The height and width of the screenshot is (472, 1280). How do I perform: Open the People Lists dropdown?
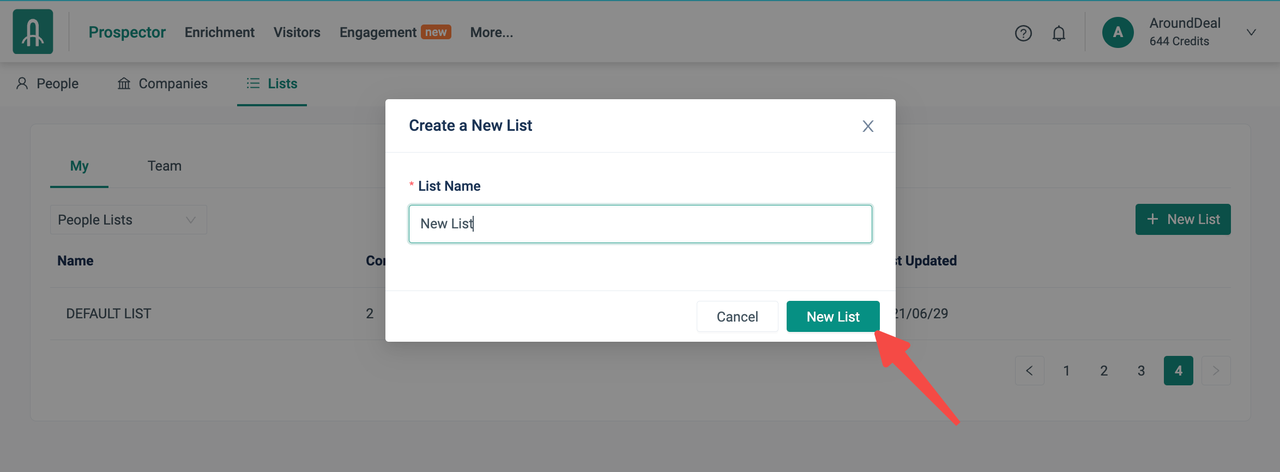[x=128, y=220]
